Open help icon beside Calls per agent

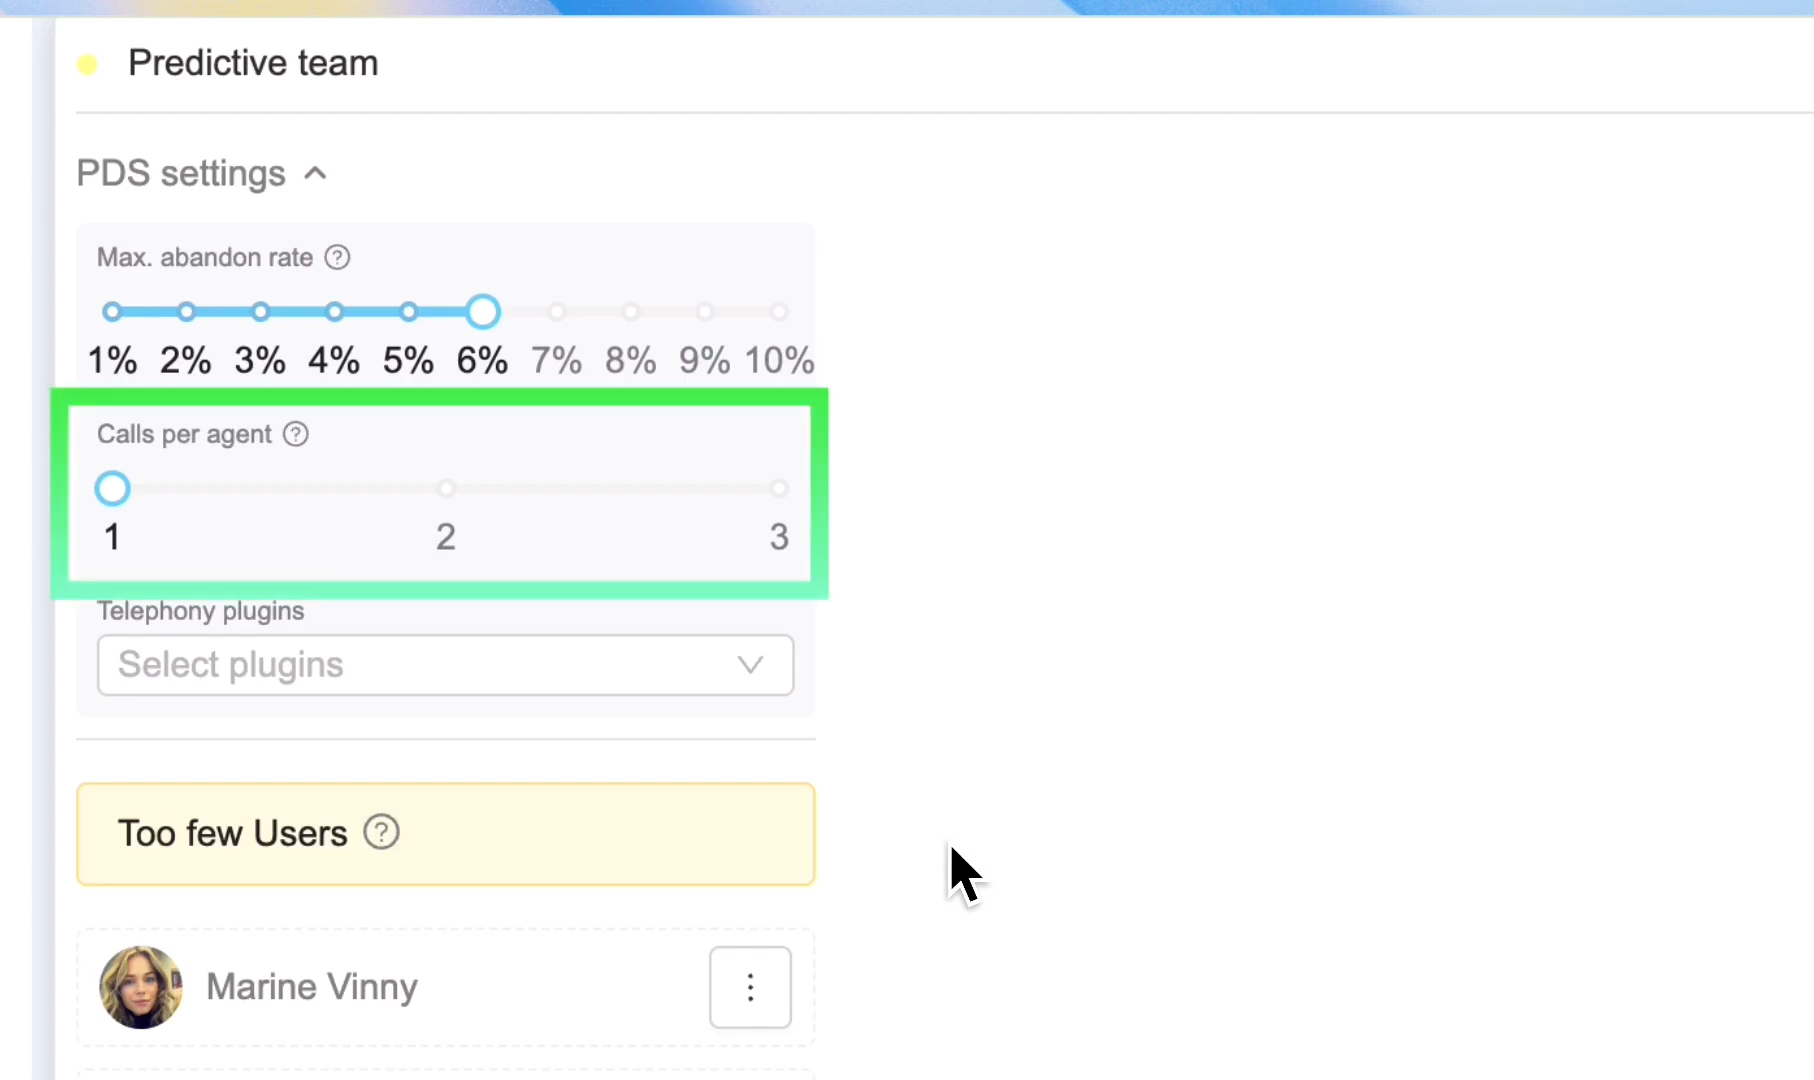click(x=296, y=434)
